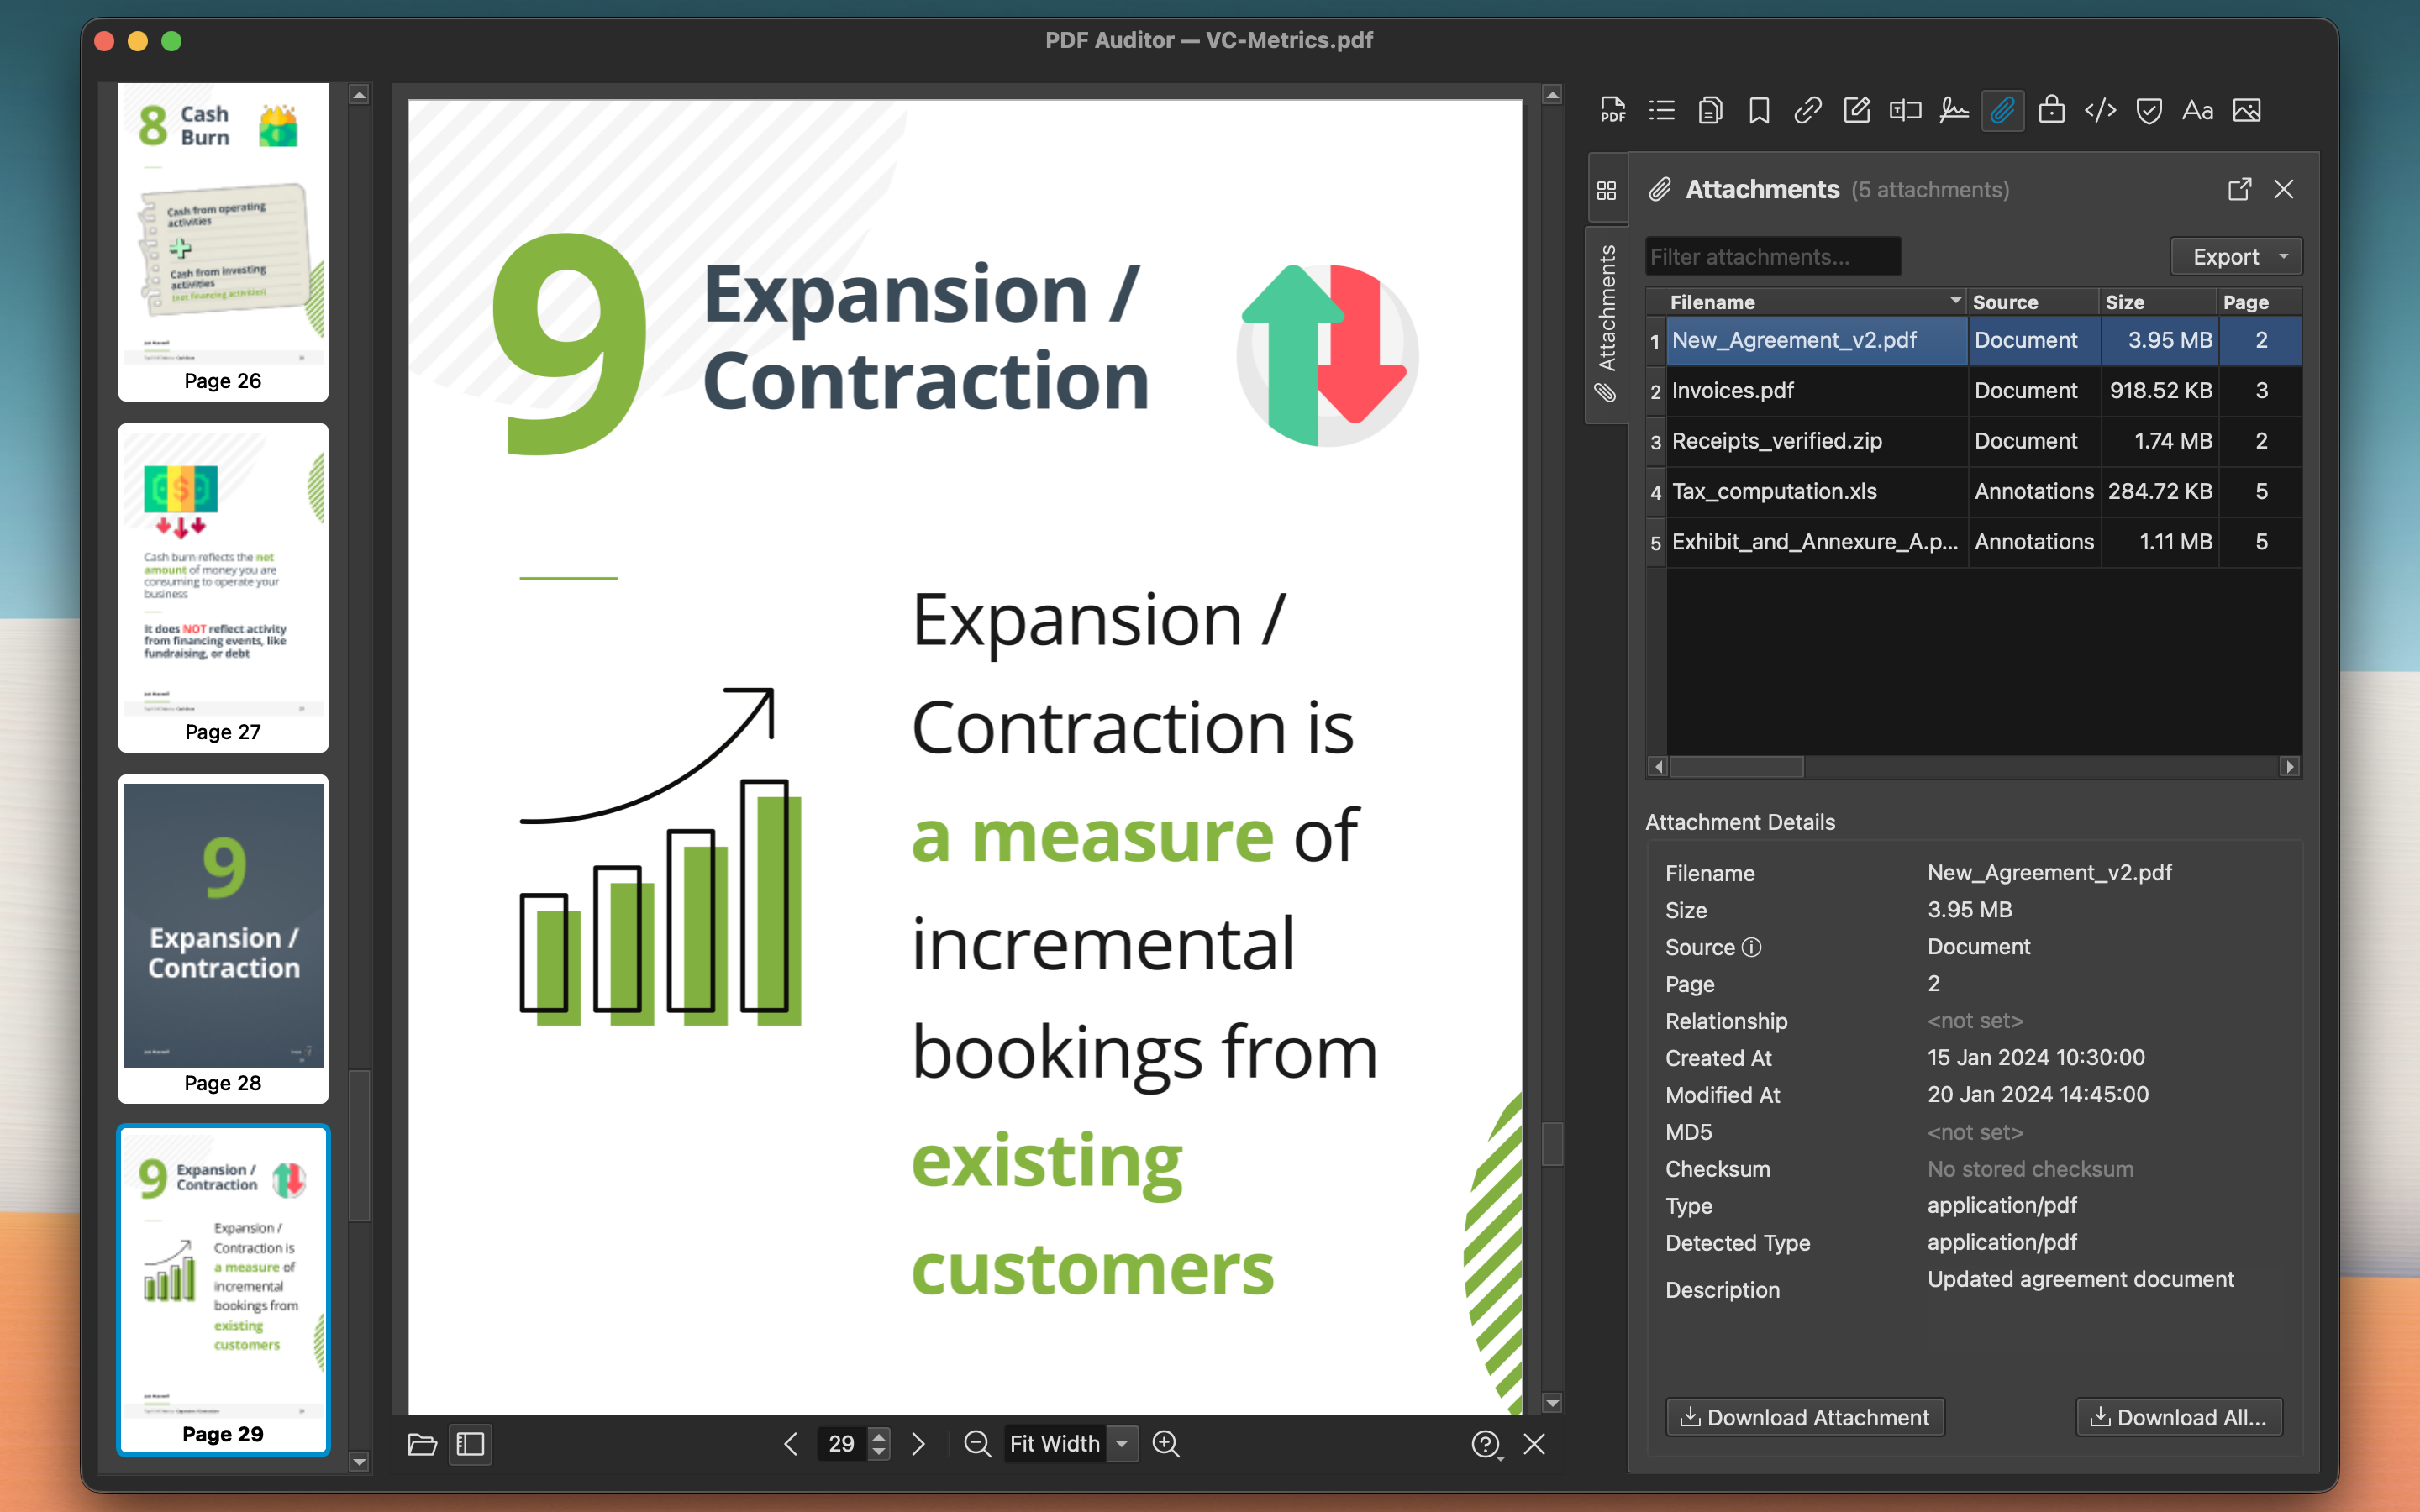This screenshot has height=1512, width=2420.
Task: Open the Export dropdown
Action: pos(2235,256)
